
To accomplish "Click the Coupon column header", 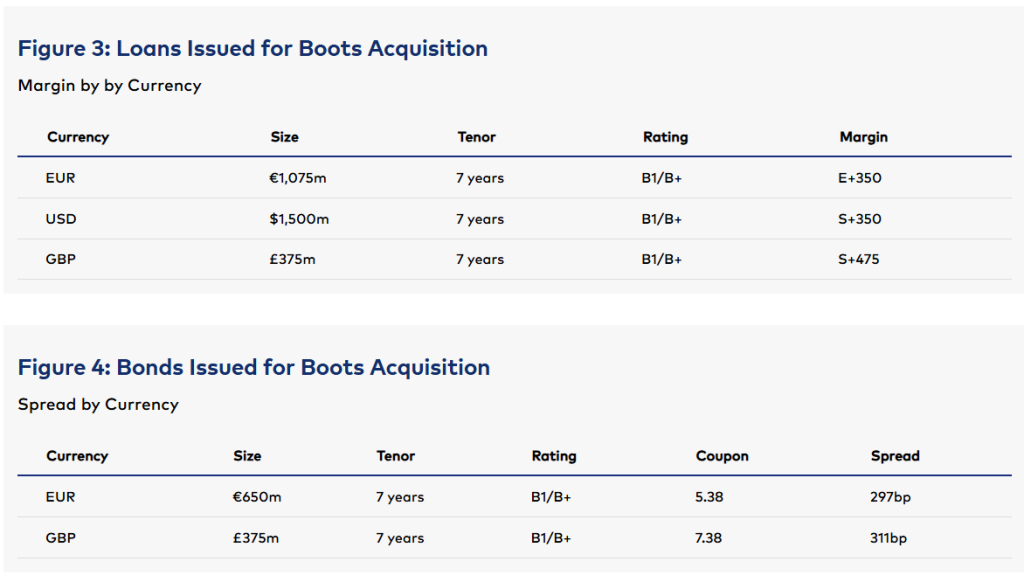I will (x=721, y=456).
